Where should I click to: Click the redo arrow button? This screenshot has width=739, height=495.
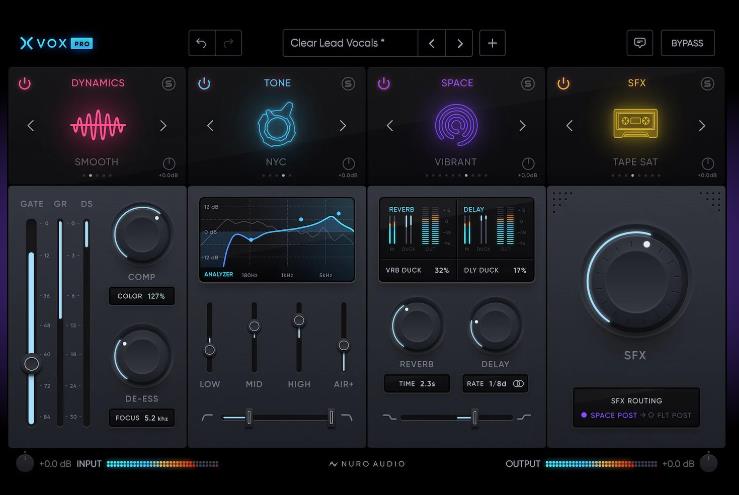click(x=229, y=43)
